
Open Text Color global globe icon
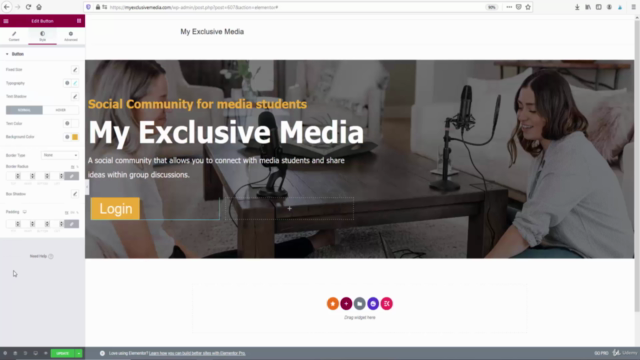pyautogui.click(x=67, y=123)
